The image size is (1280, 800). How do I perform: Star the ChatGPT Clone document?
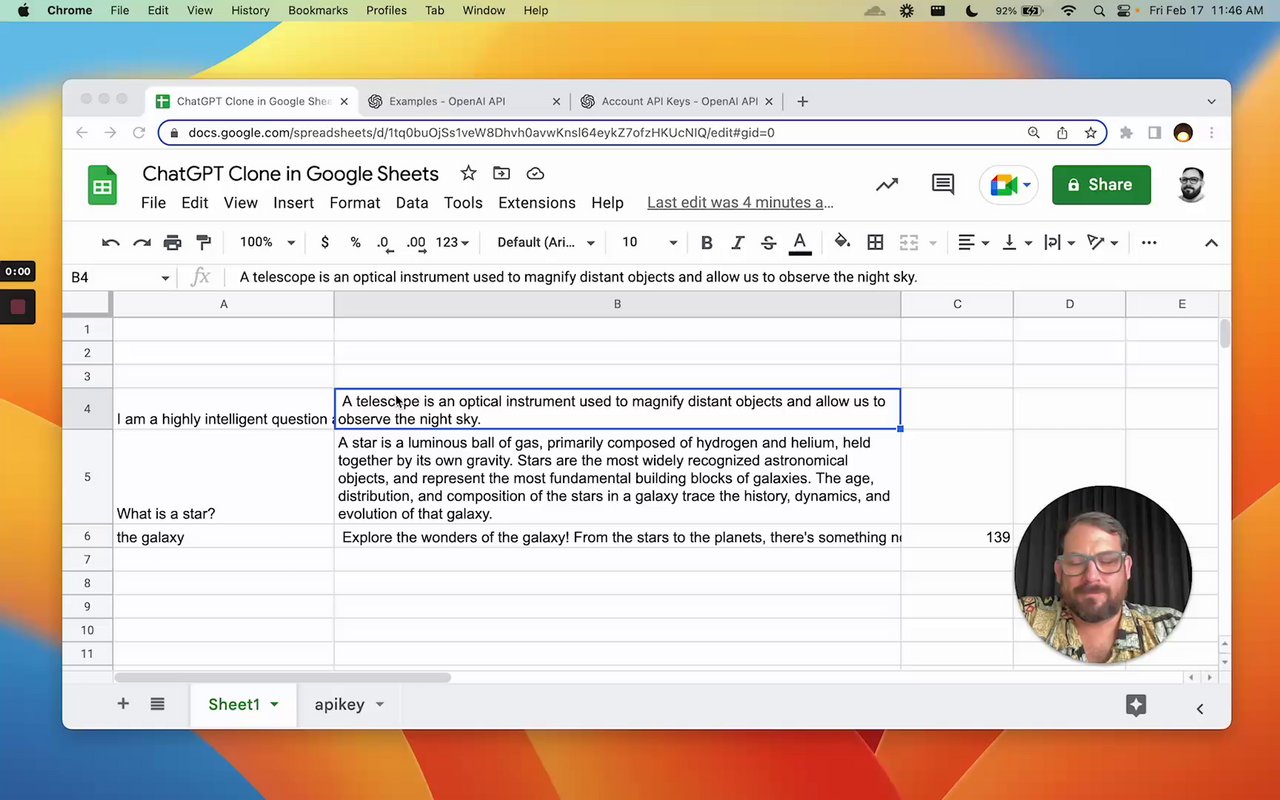[x=468, y=173]
